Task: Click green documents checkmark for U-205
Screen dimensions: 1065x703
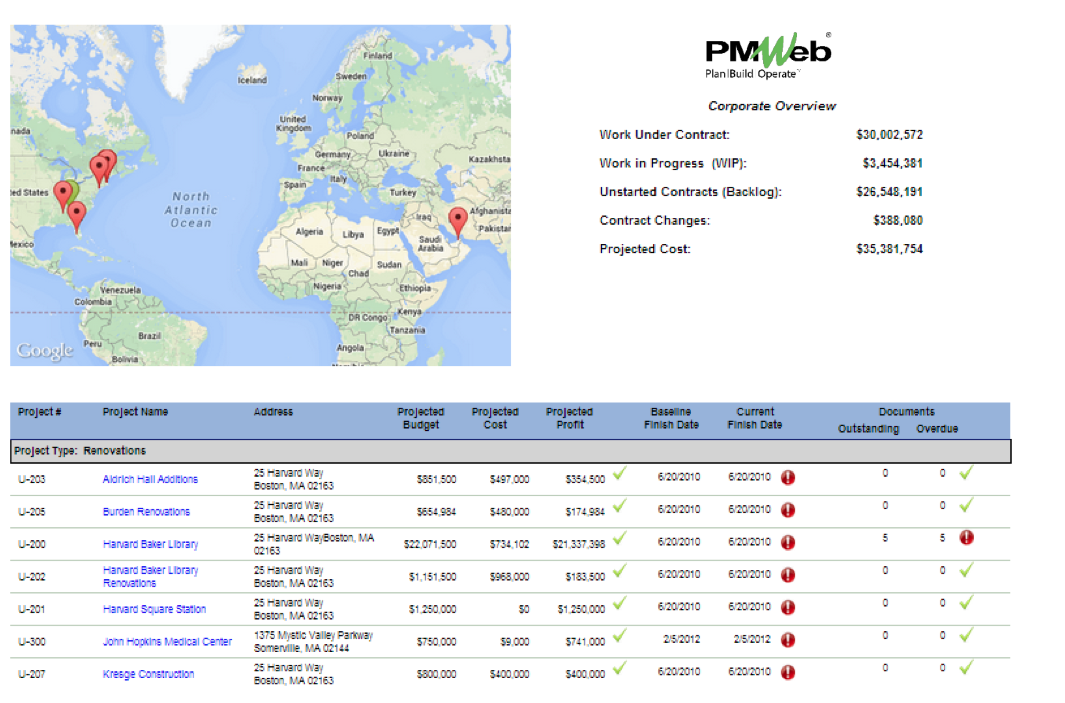Action: click(967, 505)
